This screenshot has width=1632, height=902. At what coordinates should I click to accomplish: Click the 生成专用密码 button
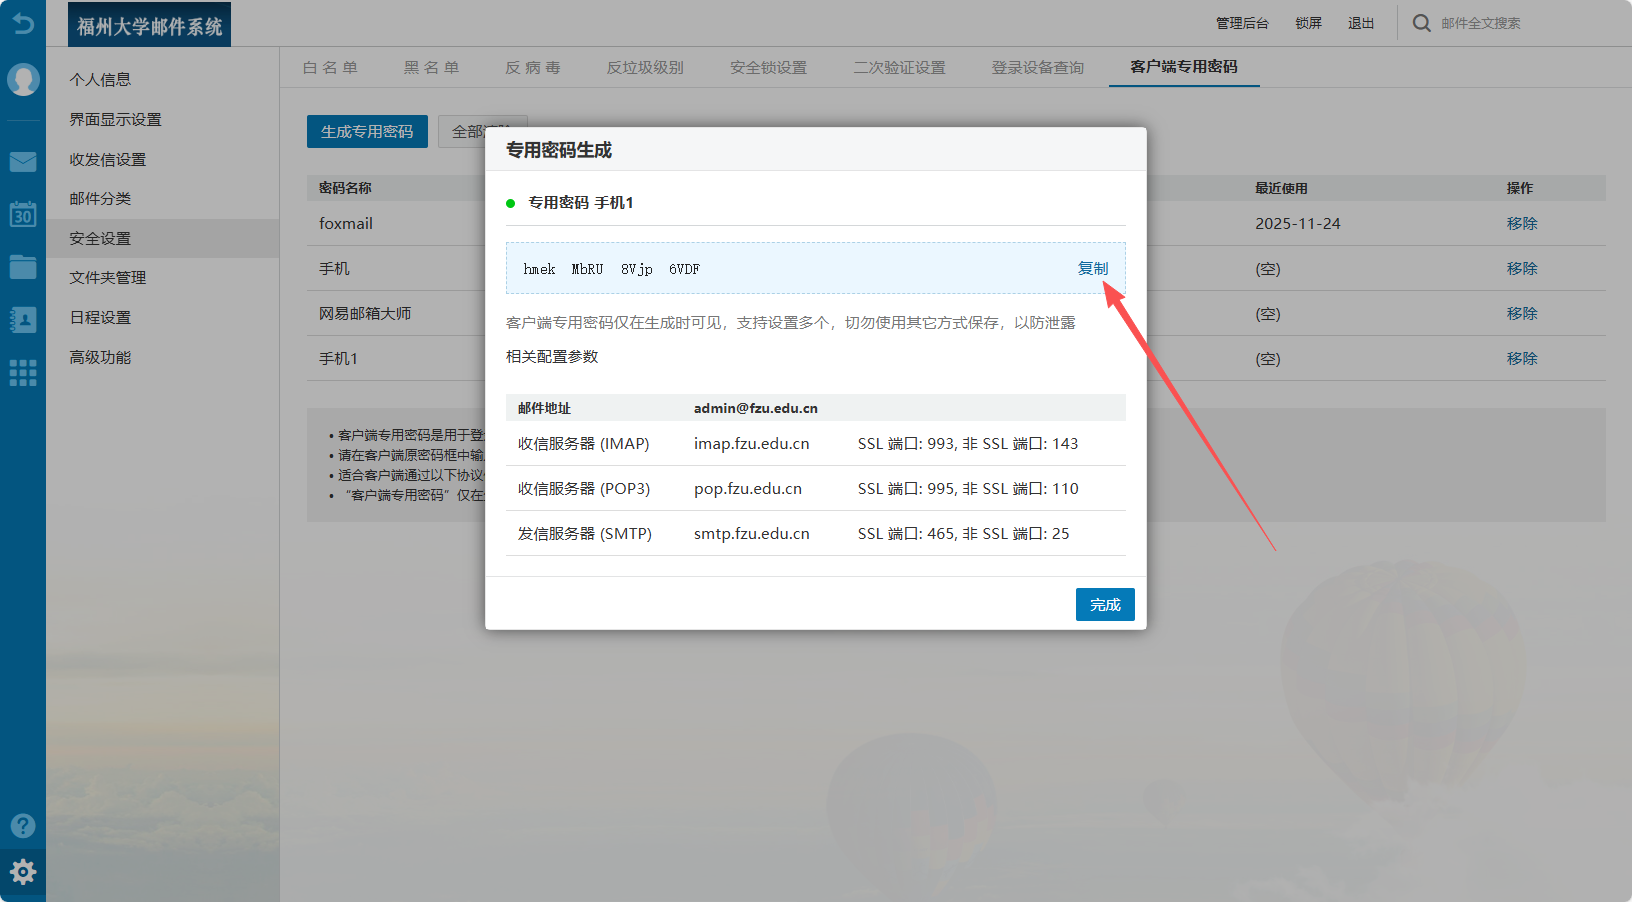(x=367, y=132)
